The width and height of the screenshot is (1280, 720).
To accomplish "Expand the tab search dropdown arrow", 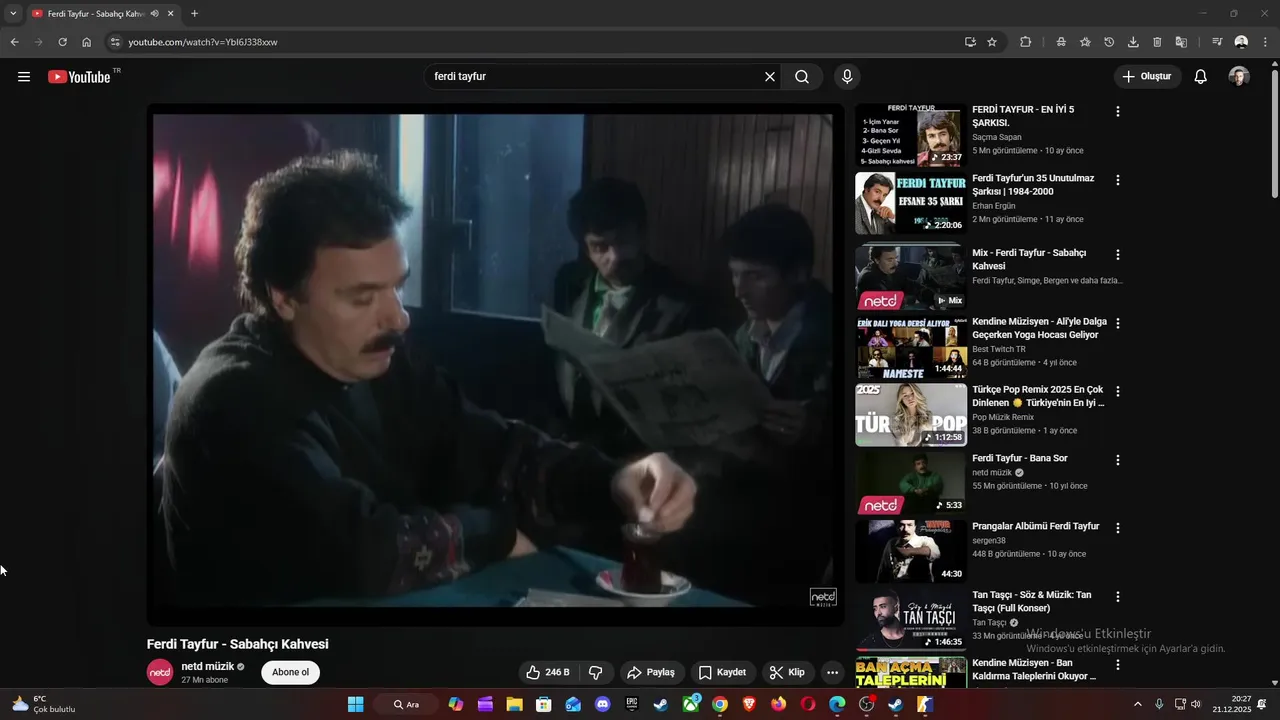I will (x=13, y=14).
